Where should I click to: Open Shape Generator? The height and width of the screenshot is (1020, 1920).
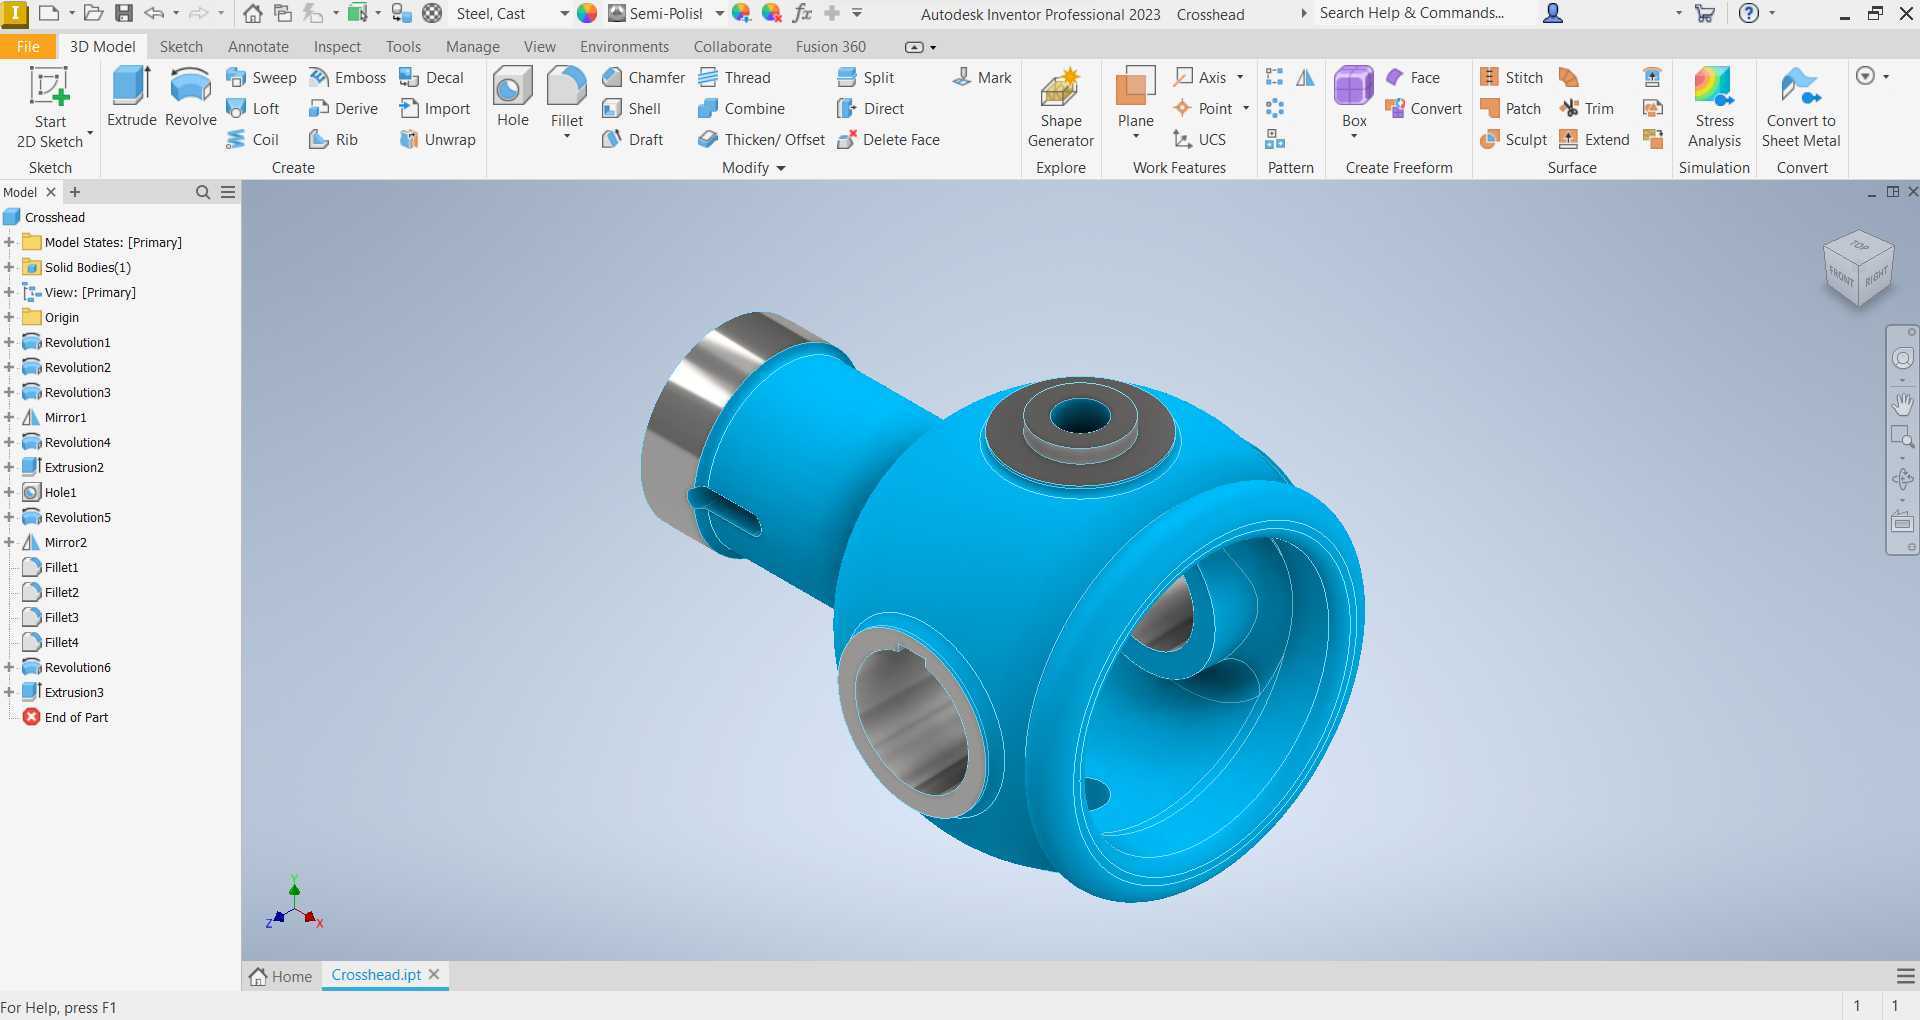point(1061,107)
